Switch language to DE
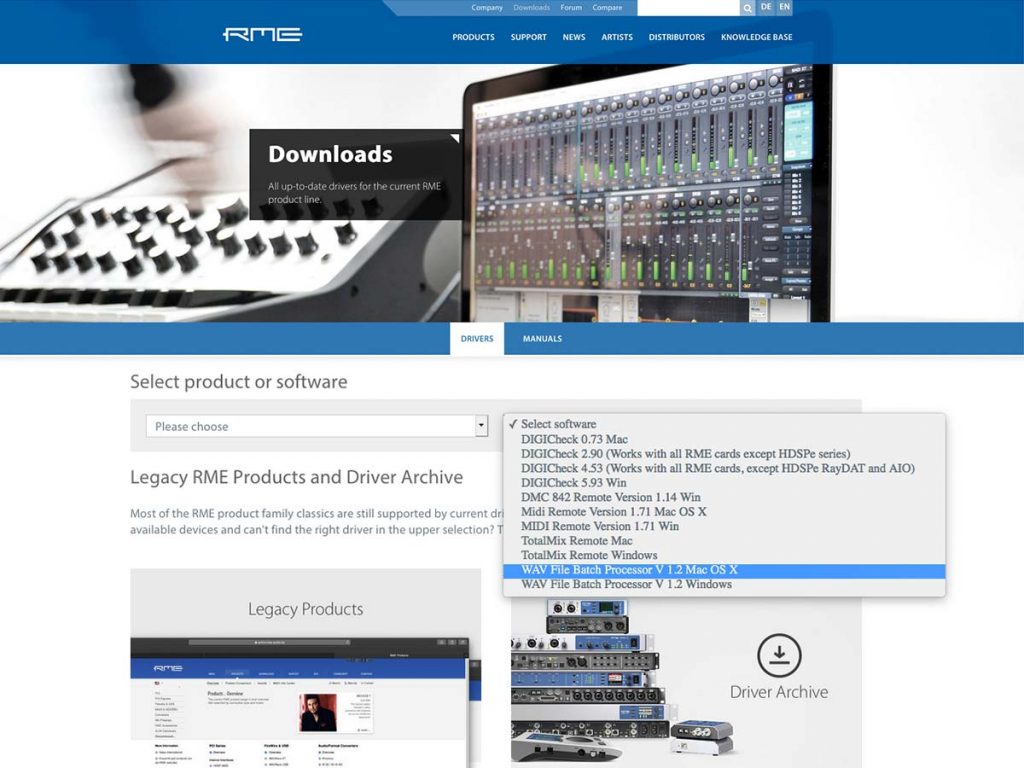This screenshot has height=768, width=1024. [x=765, y=7]
